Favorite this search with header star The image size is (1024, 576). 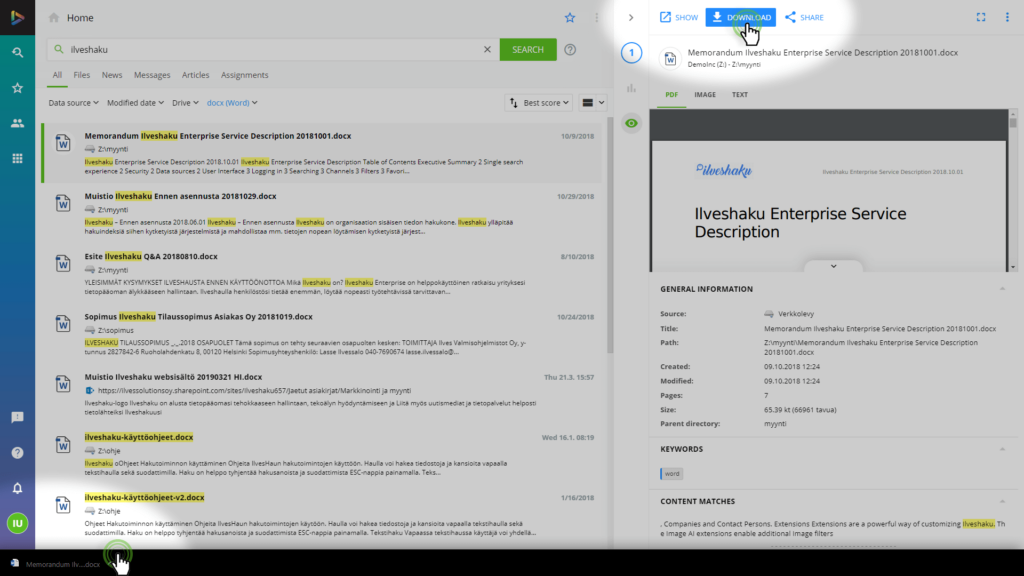[x=570, y=18]
